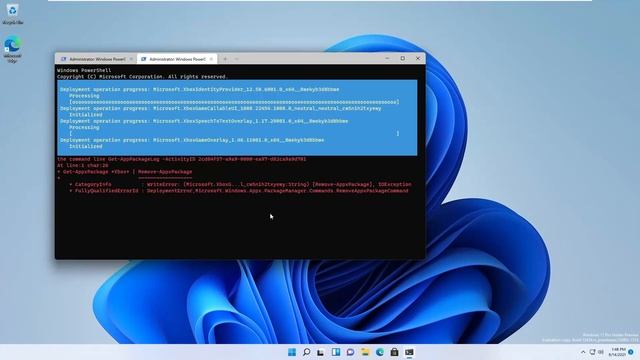Open the volume icon in system tray

(600, 352)
